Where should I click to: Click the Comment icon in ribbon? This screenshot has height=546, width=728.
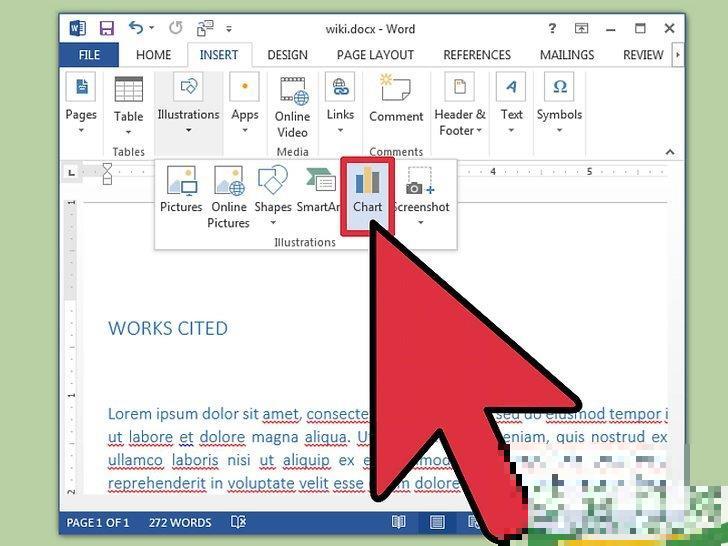pyautogui.click(x=396, y=100)
